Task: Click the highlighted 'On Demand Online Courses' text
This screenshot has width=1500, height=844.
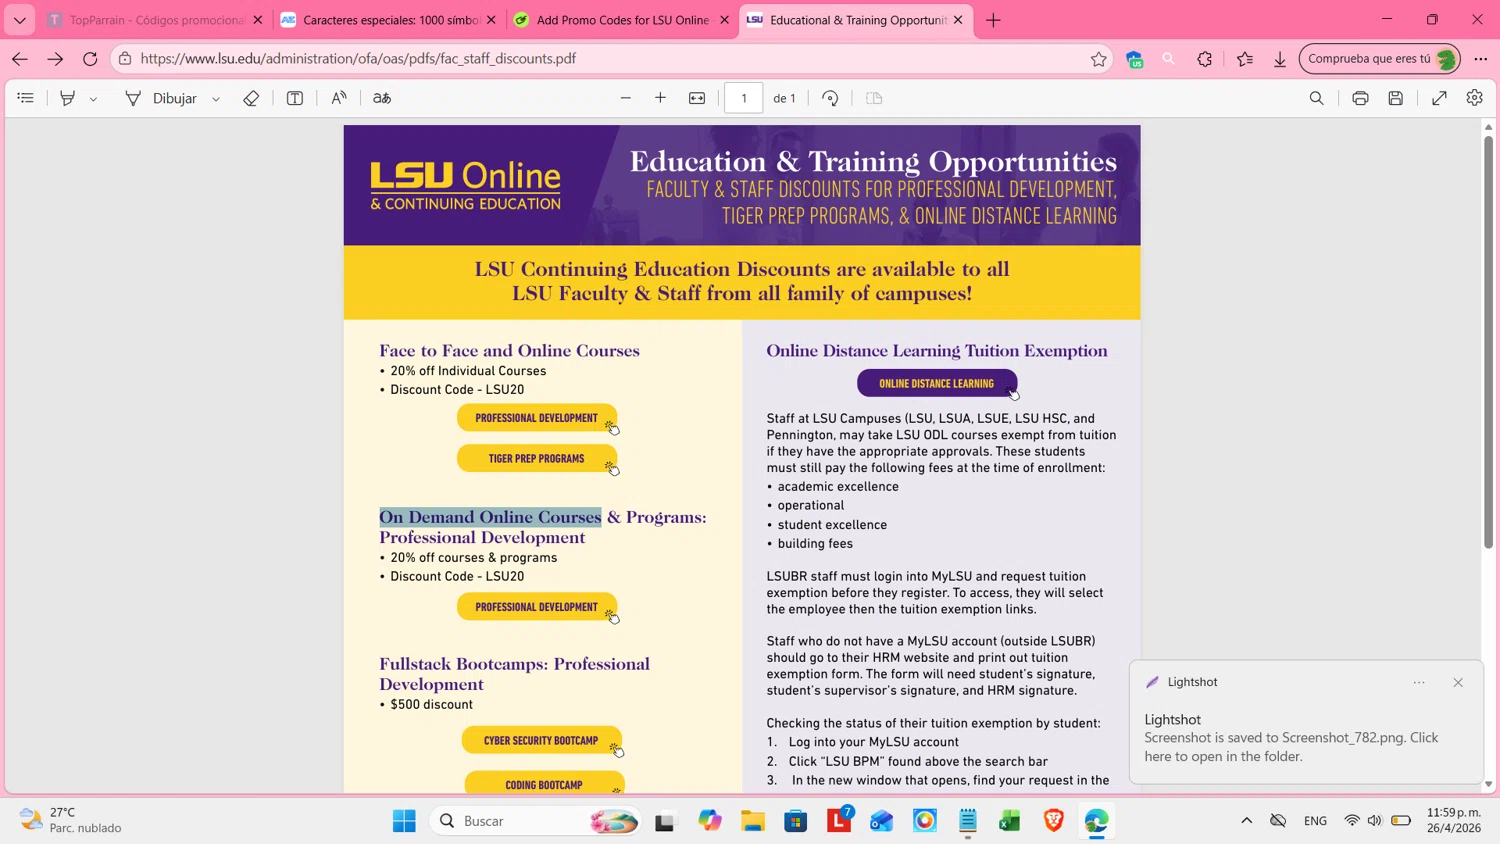Action: (490, 517)
